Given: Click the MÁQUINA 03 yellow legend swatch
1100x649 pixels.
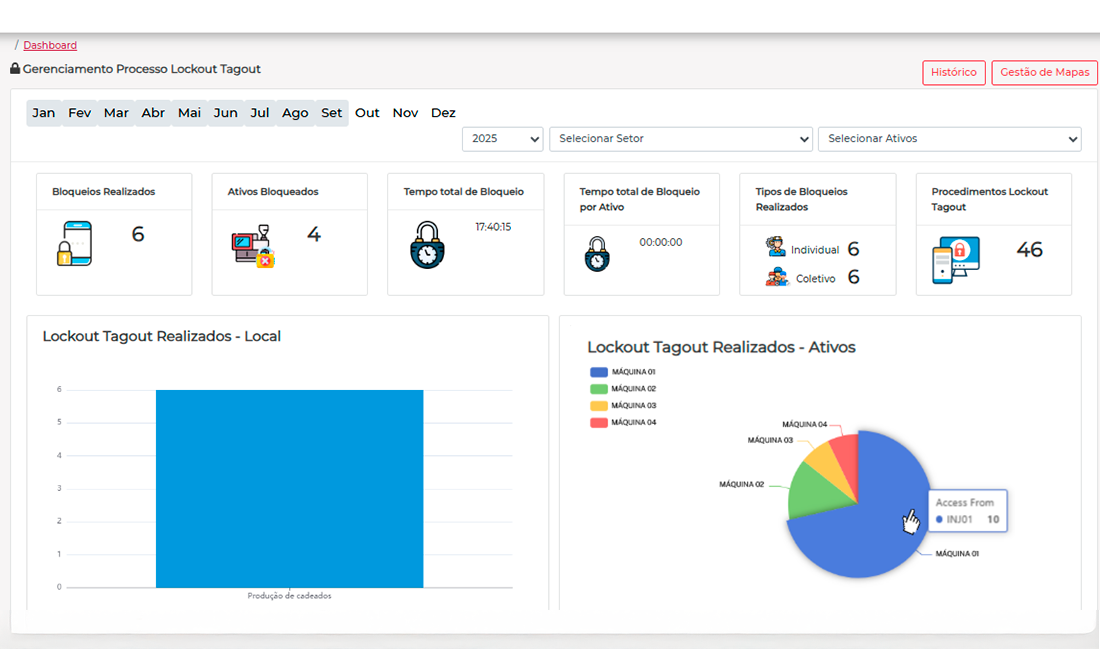Looking at the screenshot, I should (x=599, y=406).
